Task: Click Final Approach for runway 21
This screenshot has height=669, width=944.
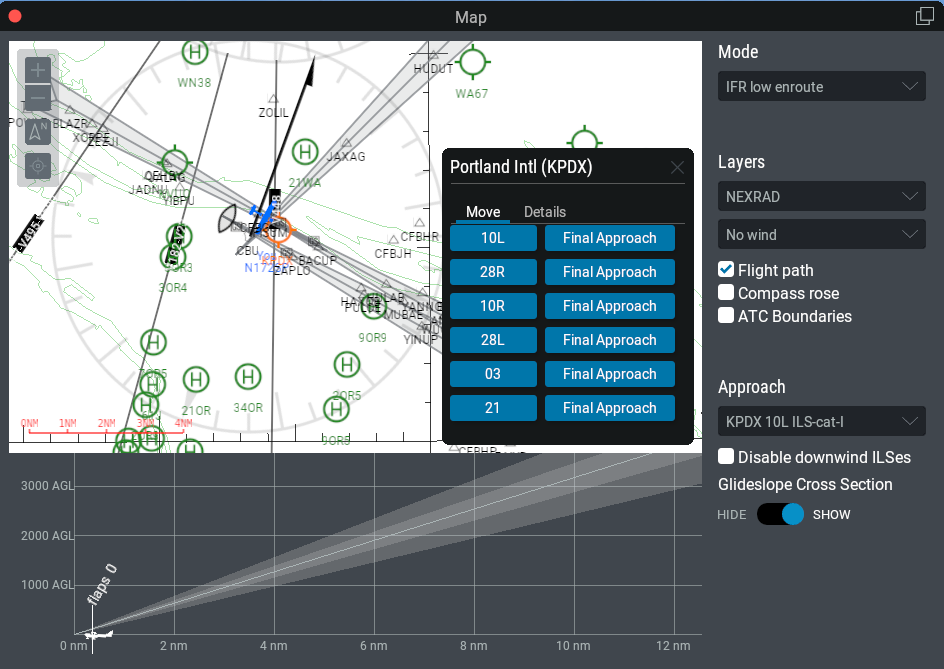Action: [610, 408]
